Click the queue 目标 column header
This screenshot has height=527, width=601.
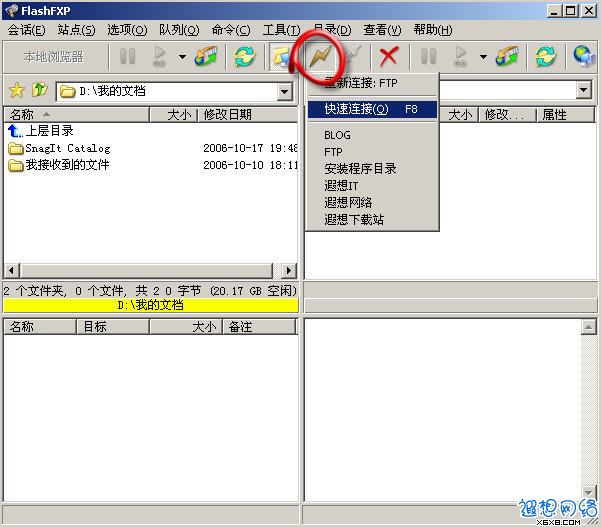pos(113,327)
